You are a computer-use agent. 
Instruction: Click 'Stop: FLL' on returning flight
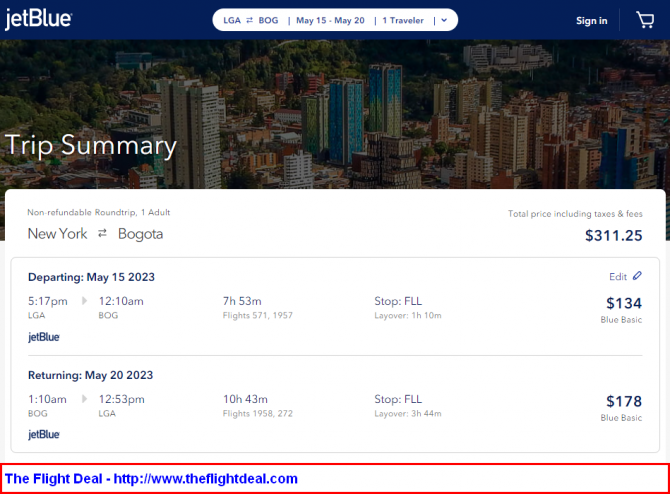pos(398,399)
